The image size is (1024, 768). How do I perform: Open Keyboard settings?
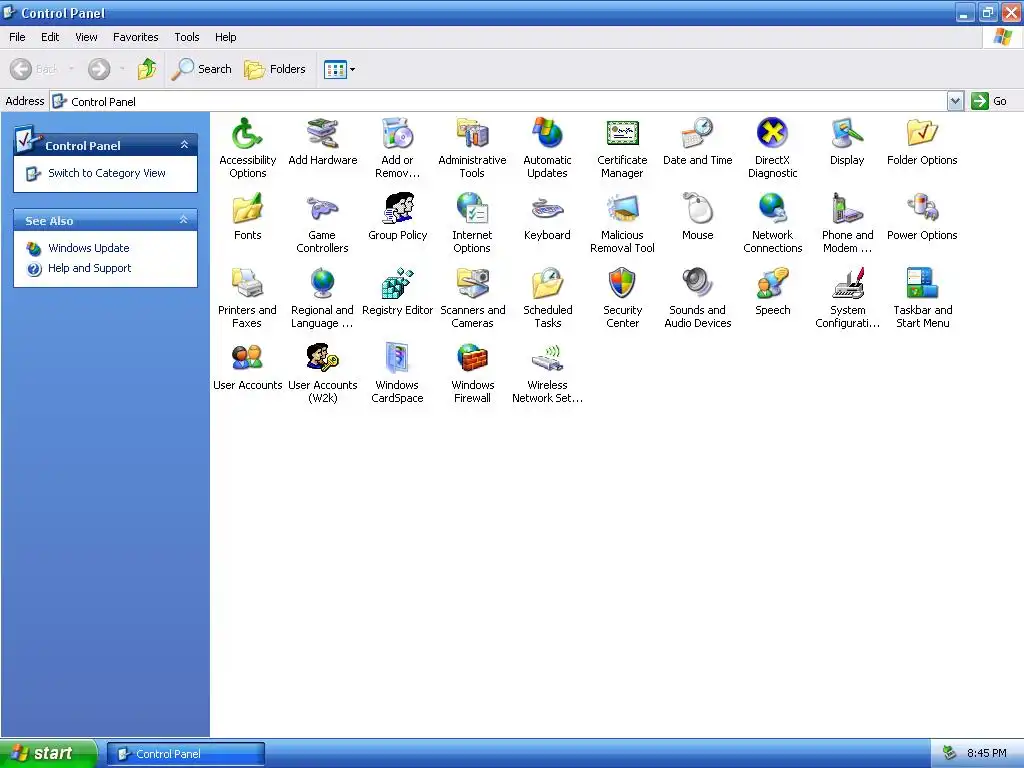point(547,217)
